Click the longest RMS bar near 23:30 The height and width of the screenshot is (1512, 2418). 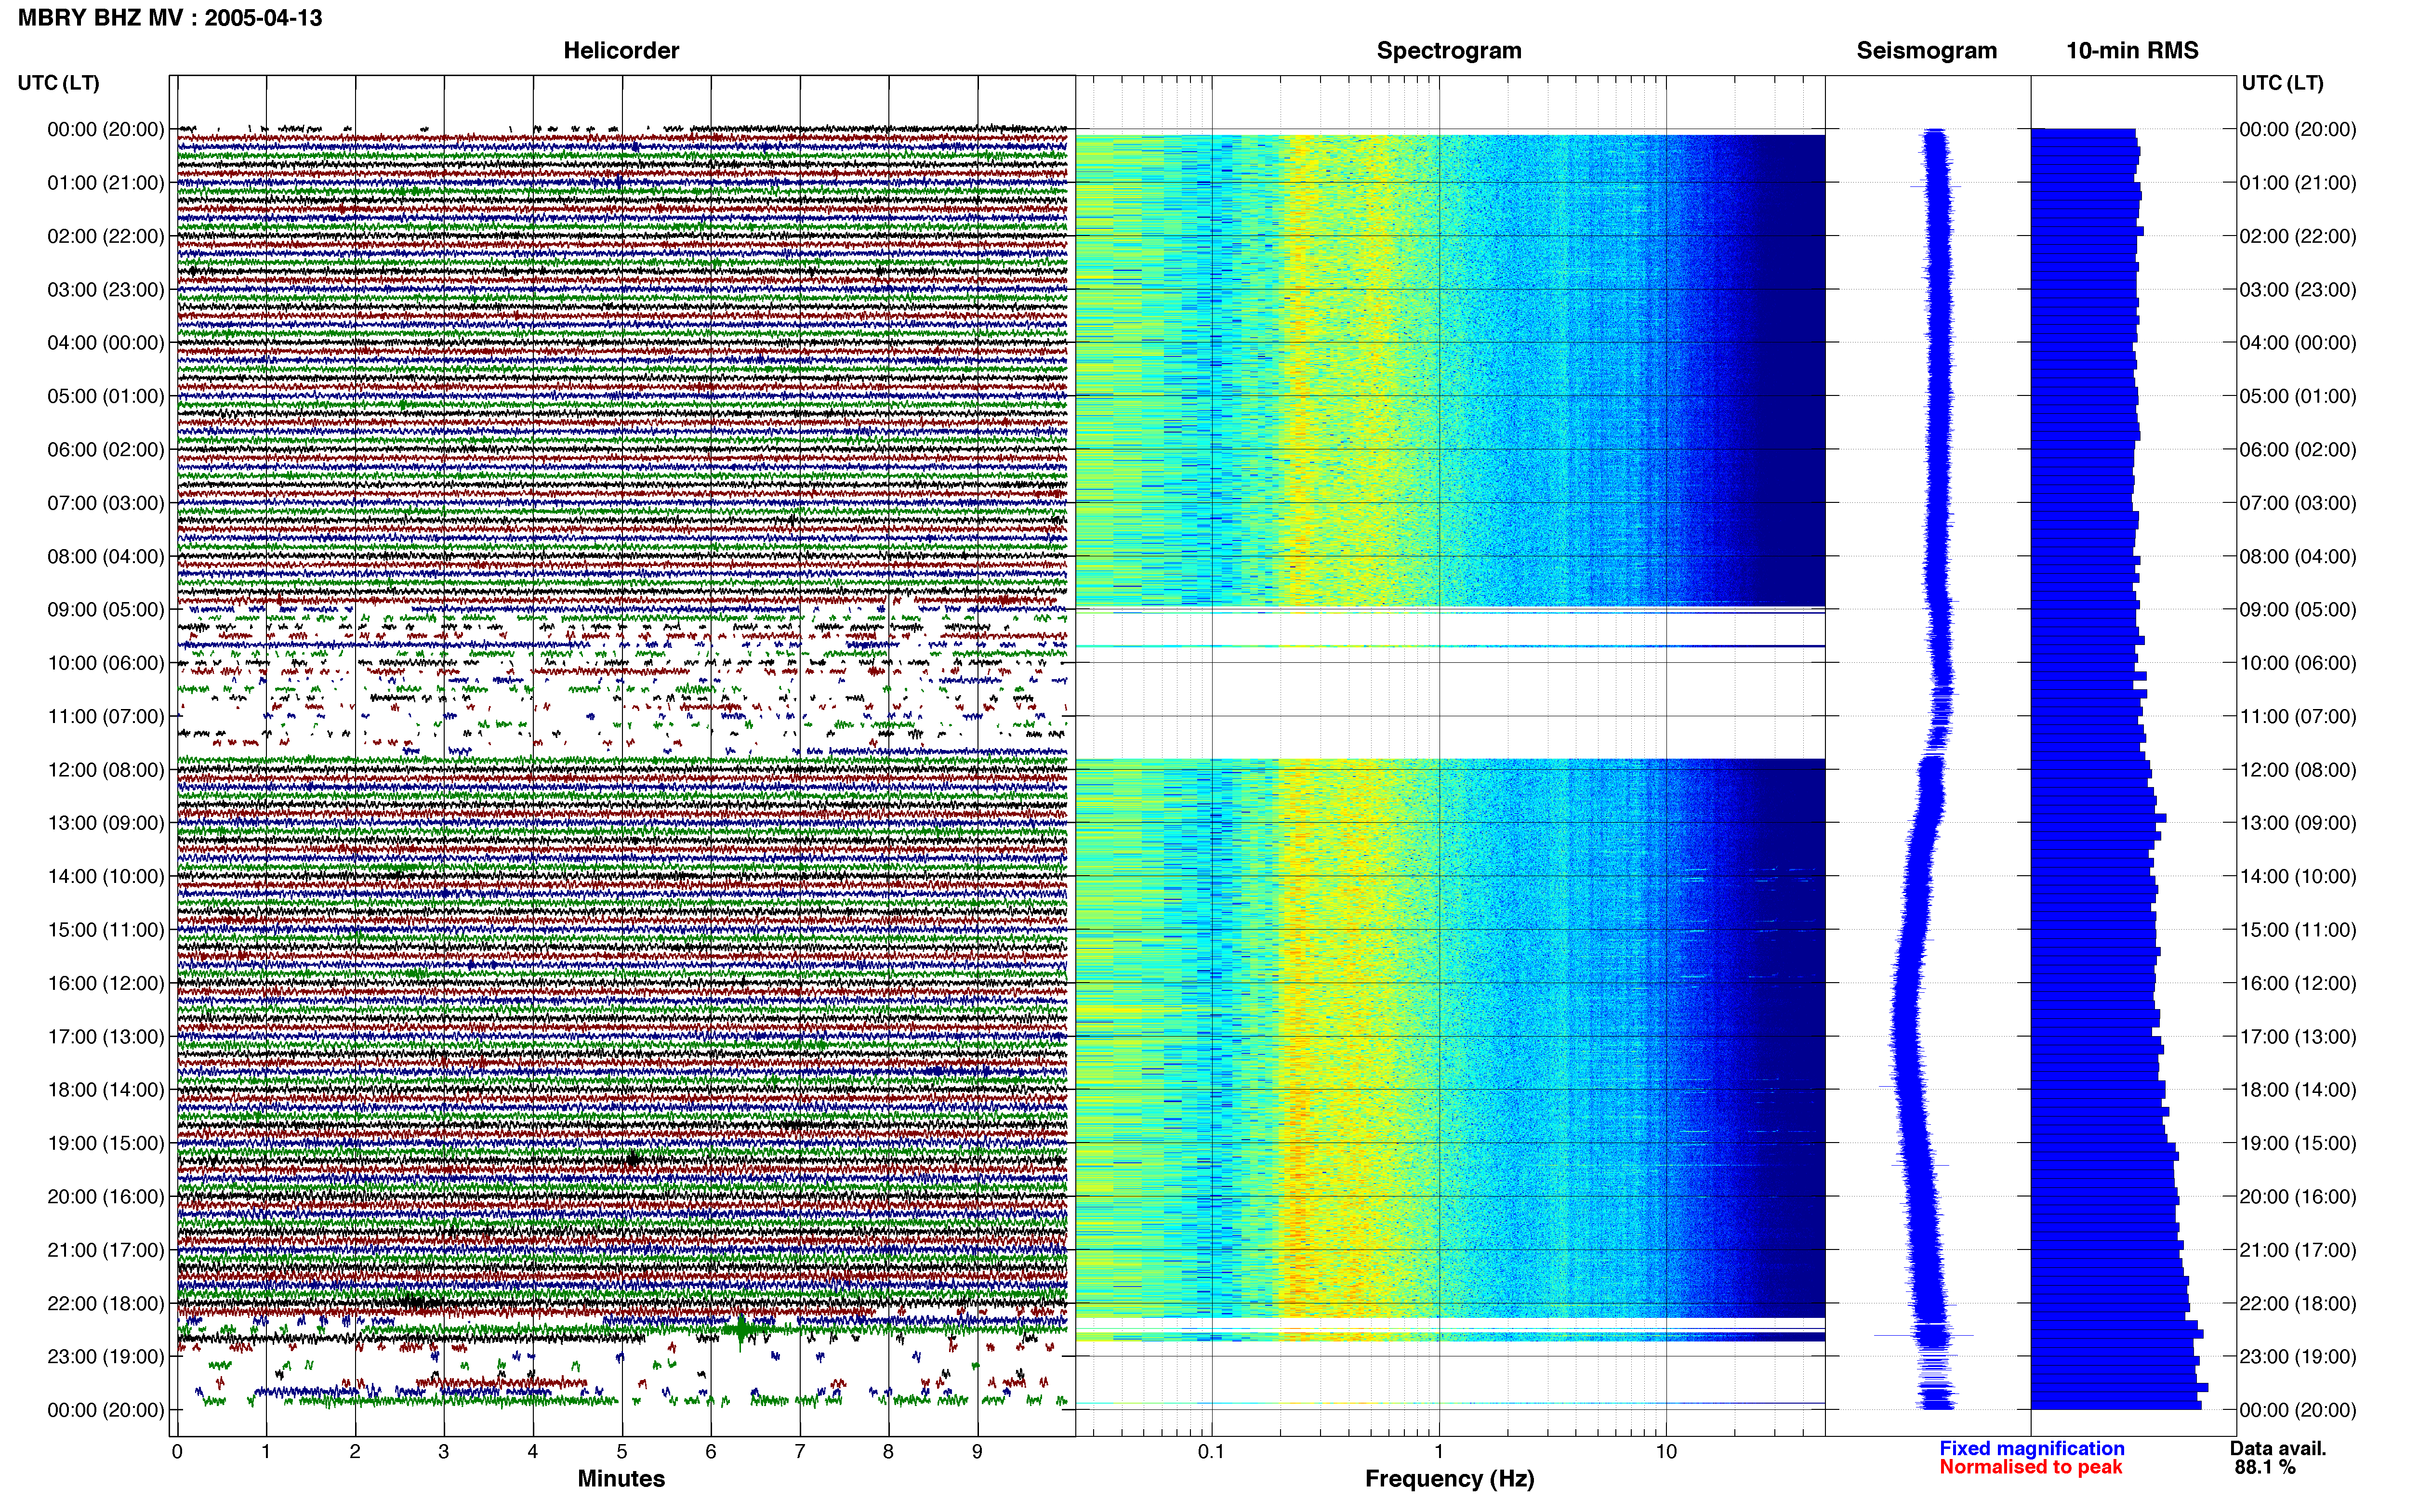[2119, 1388]
